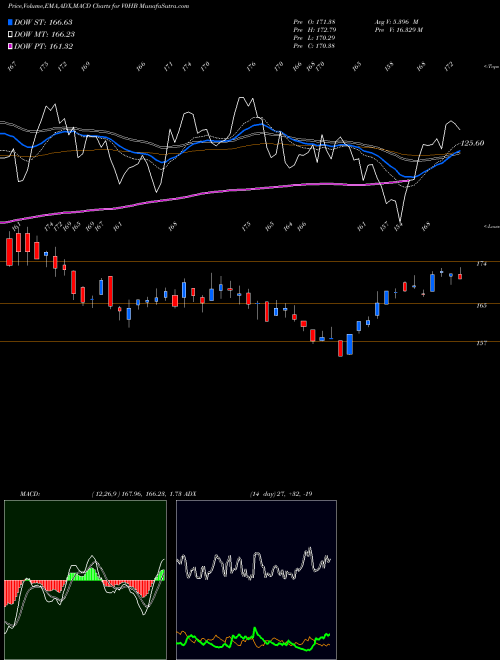500x660 pixels.
Task: Click the lowest red candlestick near 157
Action: click(x=340, y=349)
